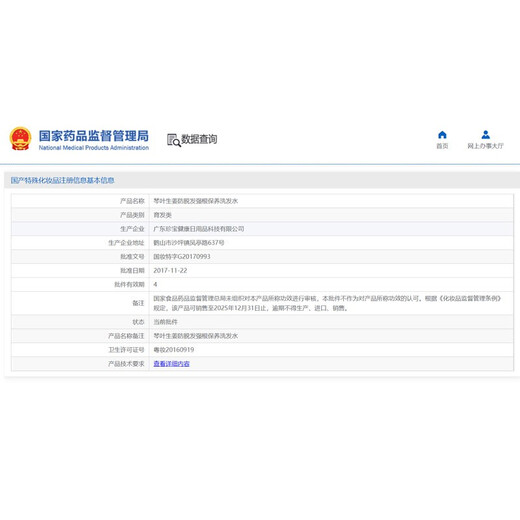Select the date 2017-11-22

[170, 271]
